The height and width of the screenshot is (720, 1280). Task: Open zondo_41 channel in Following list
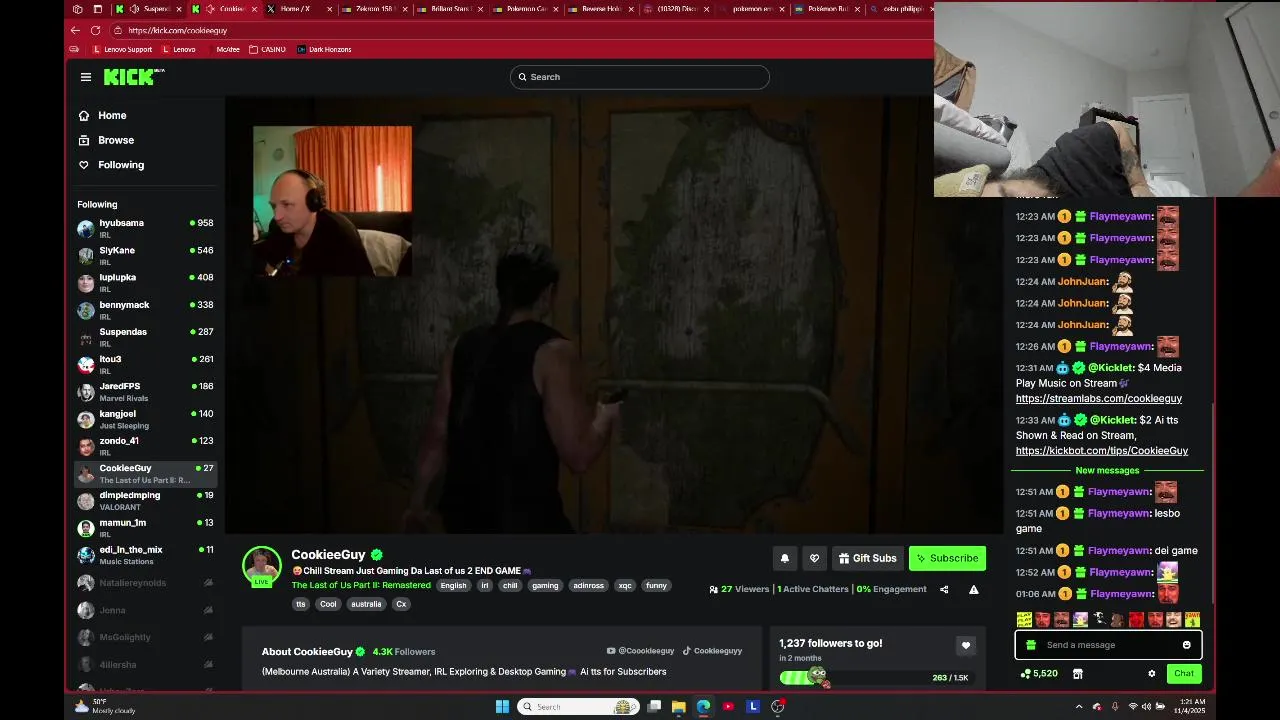146,446
